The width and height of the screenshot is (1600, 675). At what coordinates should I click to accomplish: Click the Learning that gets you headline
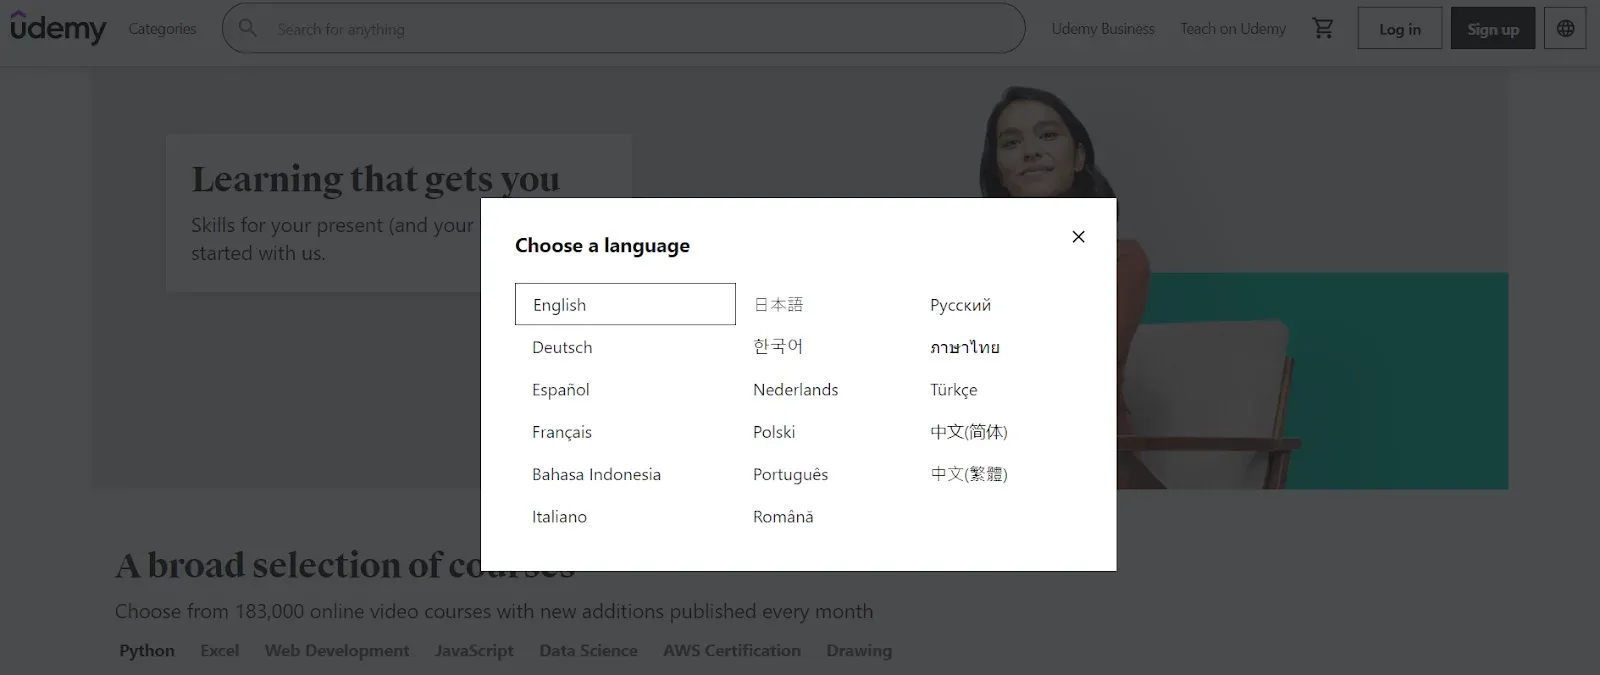(376, 179)
